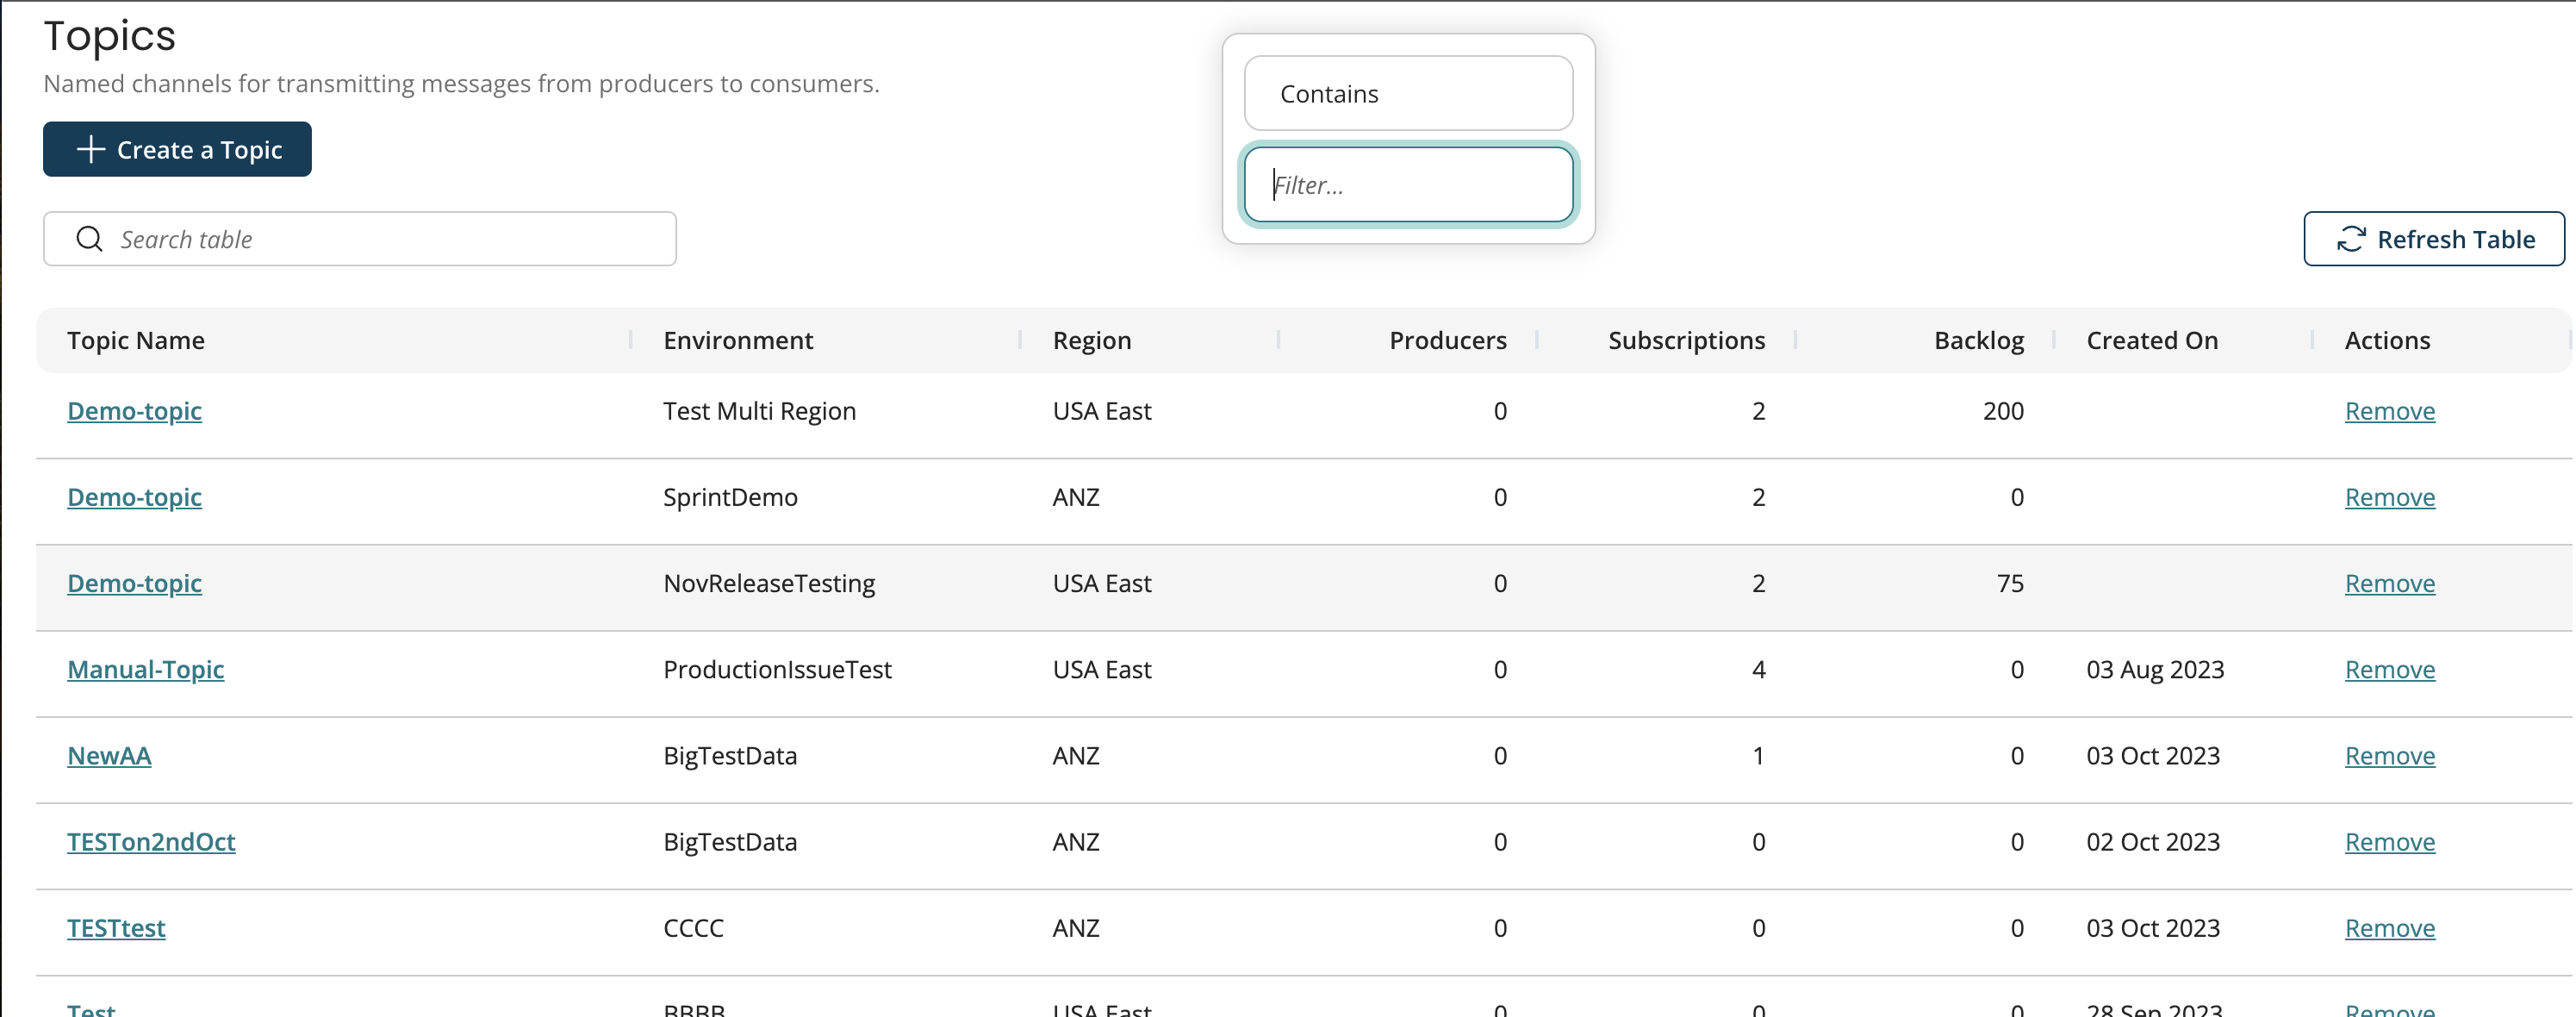Click the Create a Topic button
Viewport: 2576px width, 1017px height.
pyautogui.click(x=176, y=148)
